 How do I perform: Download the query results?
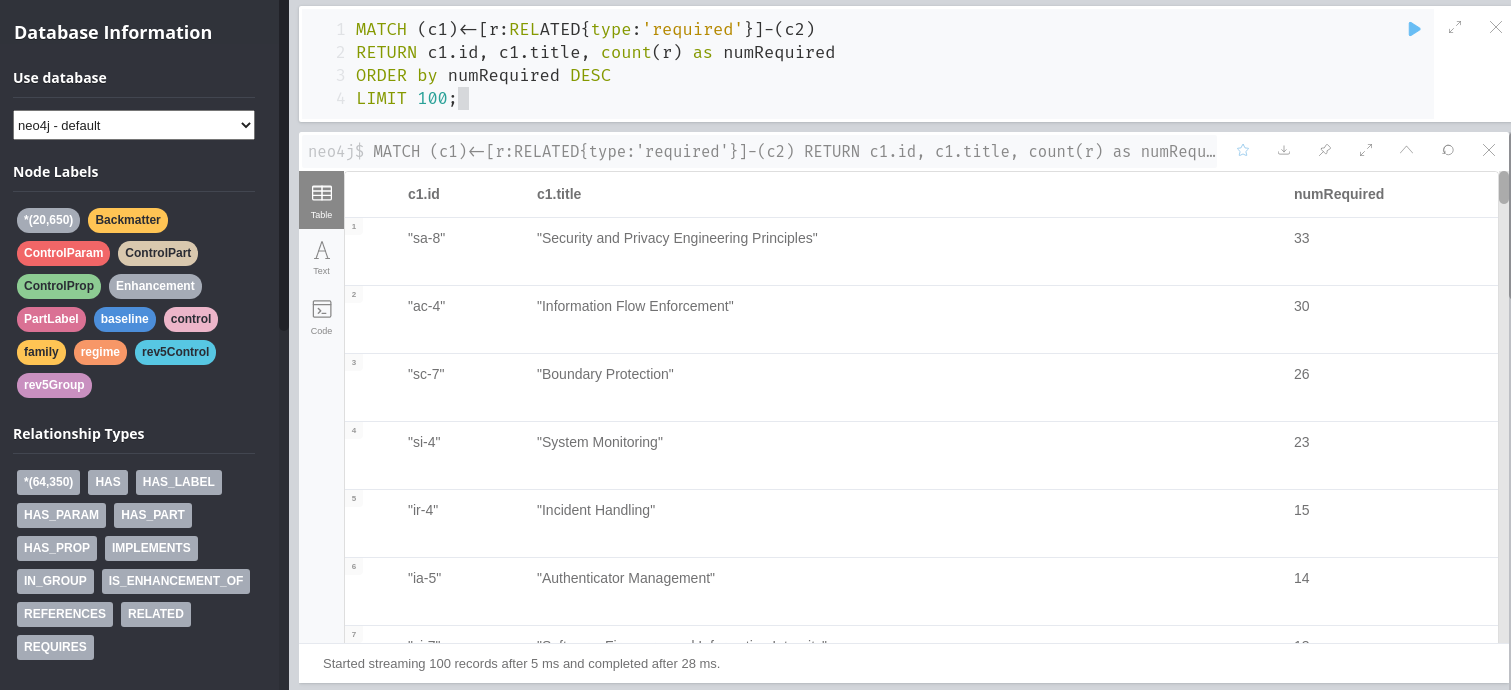pos(1284,150)
